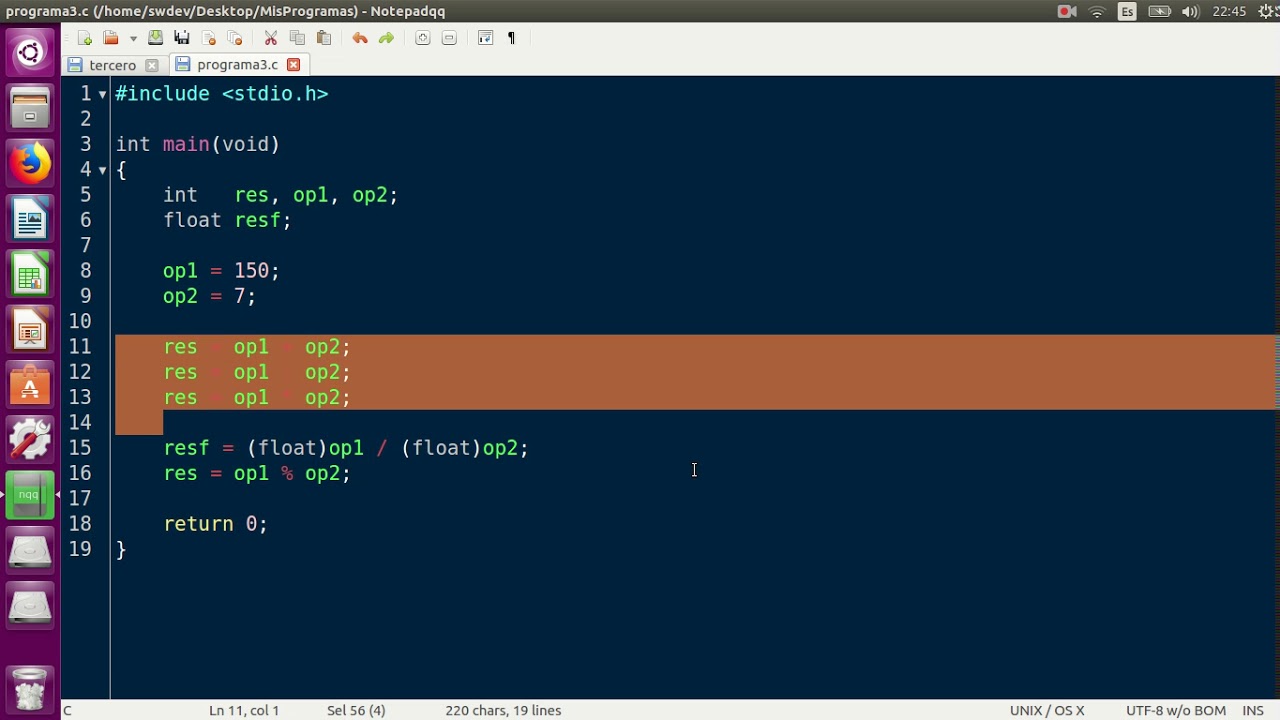
Task: Click the Save All toolbar icon
Action: point(182,38)
